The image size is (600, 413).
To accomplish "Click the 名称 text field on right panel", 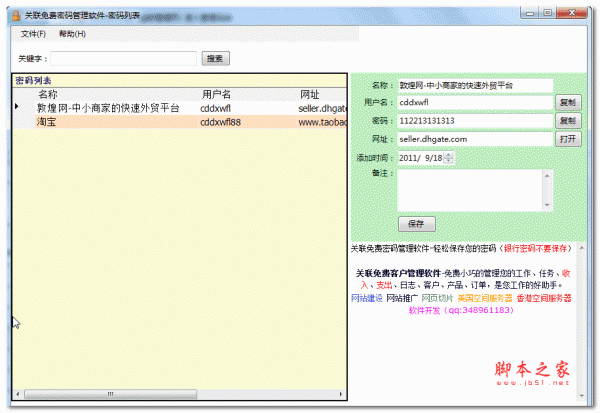I will pos(475,85).
